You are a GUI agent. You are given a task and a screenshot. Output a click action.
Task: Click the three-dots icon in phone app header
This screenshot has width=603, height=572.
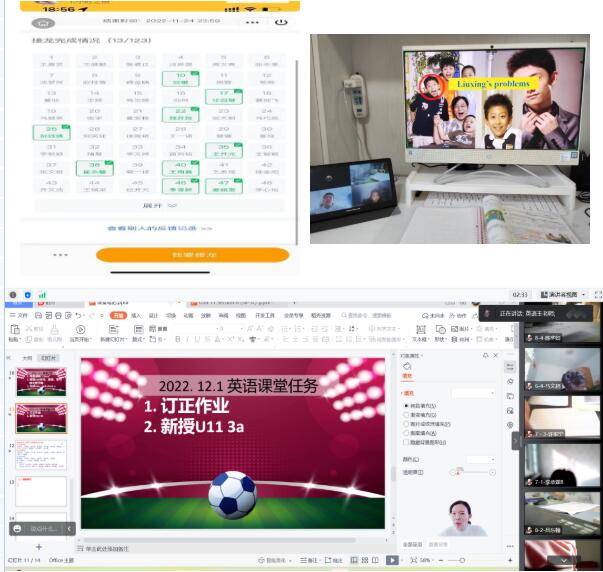click(252, 22)
